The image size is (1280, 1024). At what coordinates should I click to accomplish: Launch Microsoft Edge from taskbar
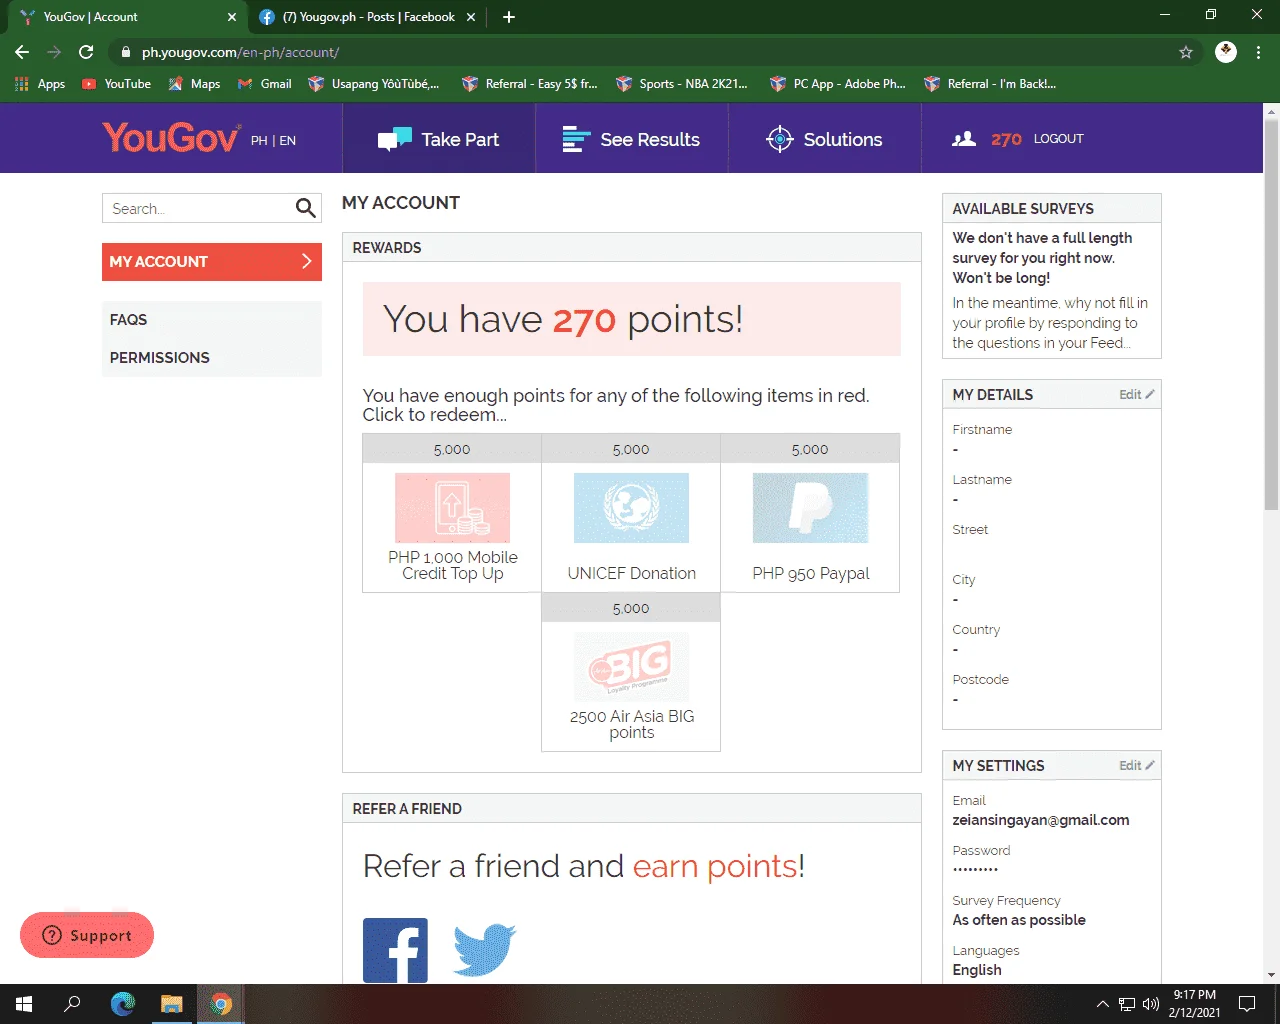pos(122,1004)
